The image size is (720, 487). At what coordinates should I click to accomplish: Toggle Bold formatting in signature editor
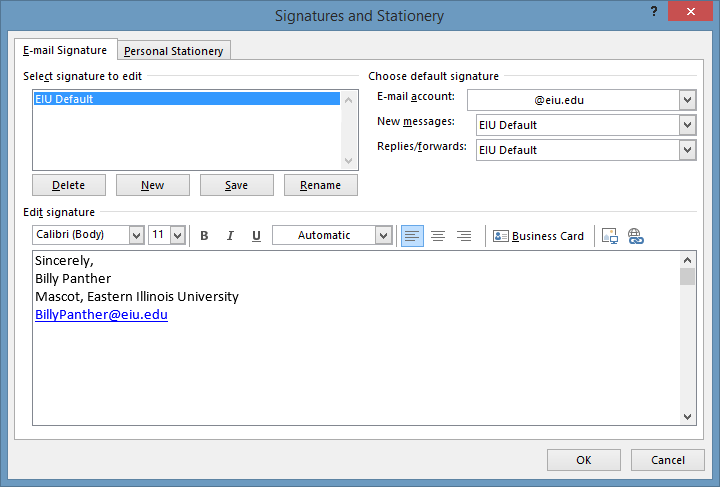(x=204, y=236)
